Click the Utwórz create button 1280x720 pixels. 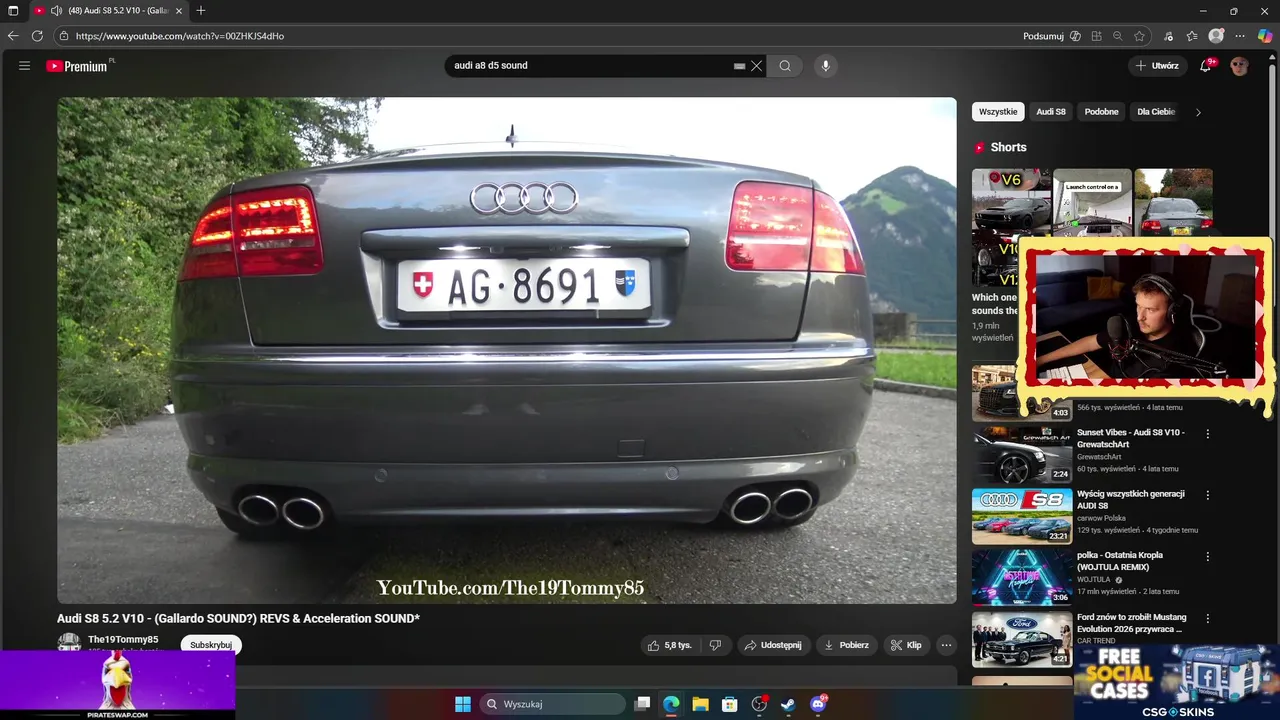tap(1157, 66)
